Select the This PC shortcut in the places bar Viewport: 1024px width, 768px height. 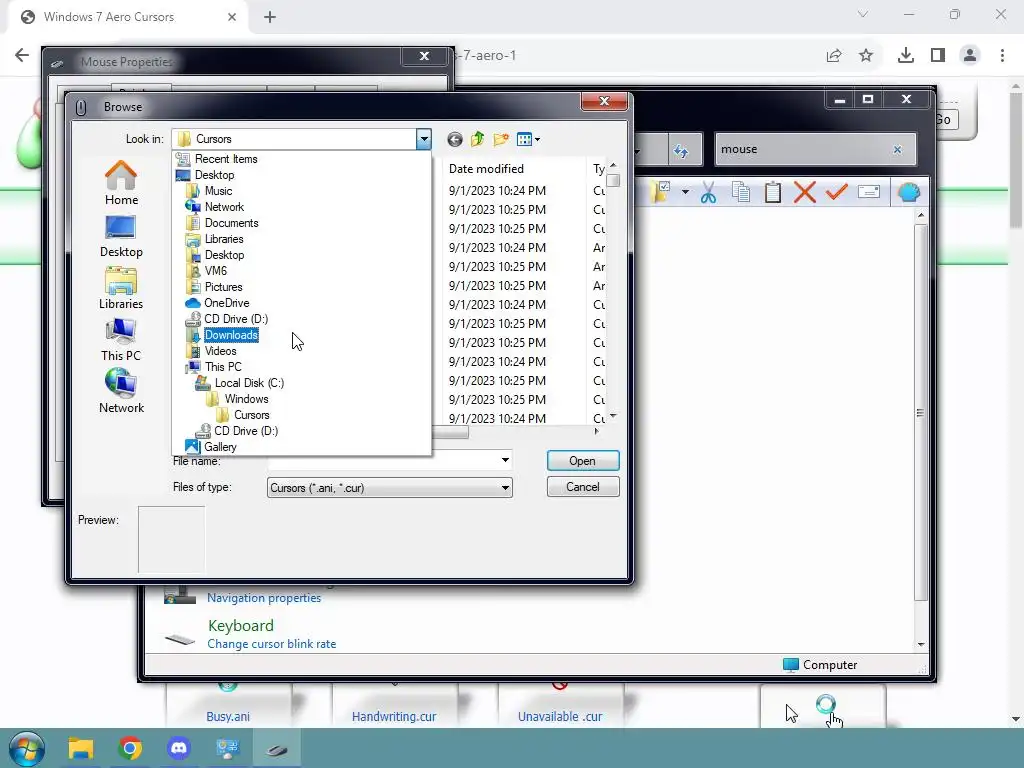pyautogui.click(x=121, y=340)
